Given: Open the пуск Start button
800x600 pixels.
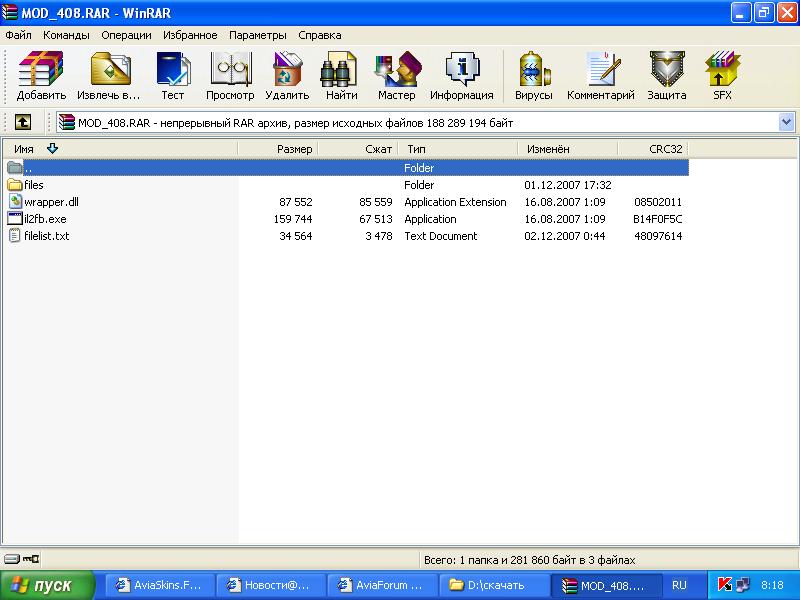Looking at the screenshot, I should (47, 585).
